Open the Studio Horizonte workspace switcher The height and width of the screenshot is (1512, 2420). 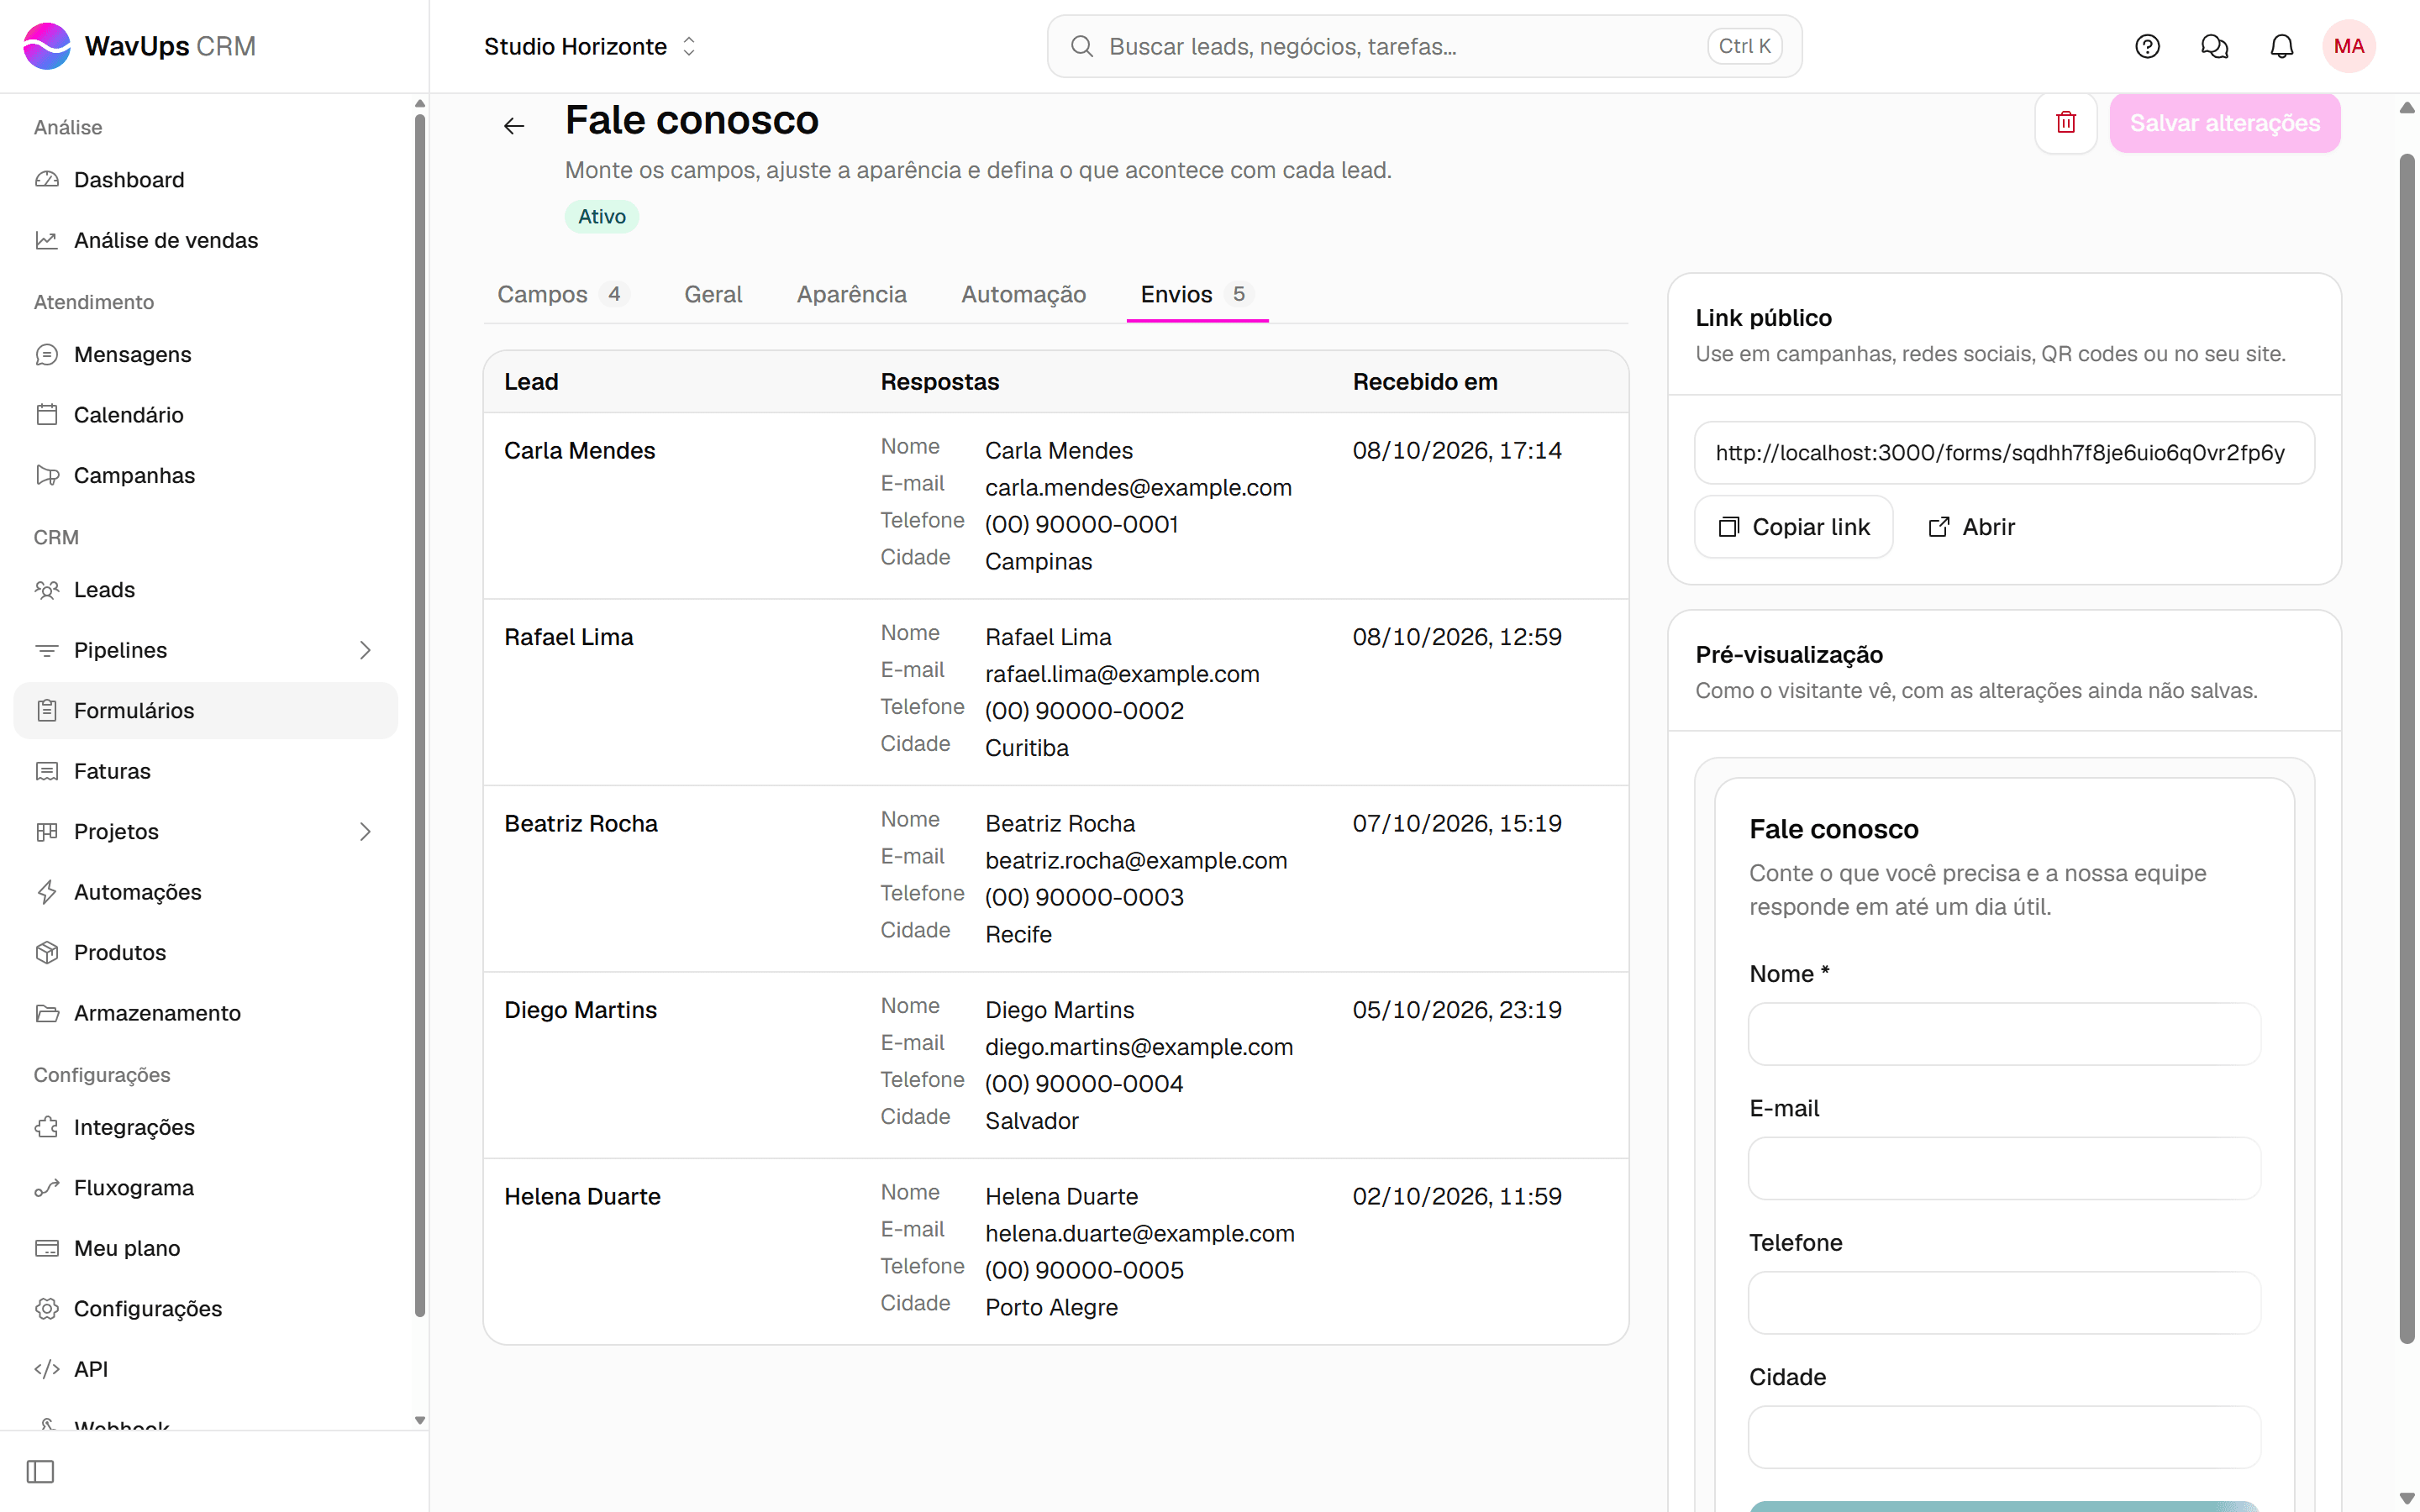(x=590, y=46)
